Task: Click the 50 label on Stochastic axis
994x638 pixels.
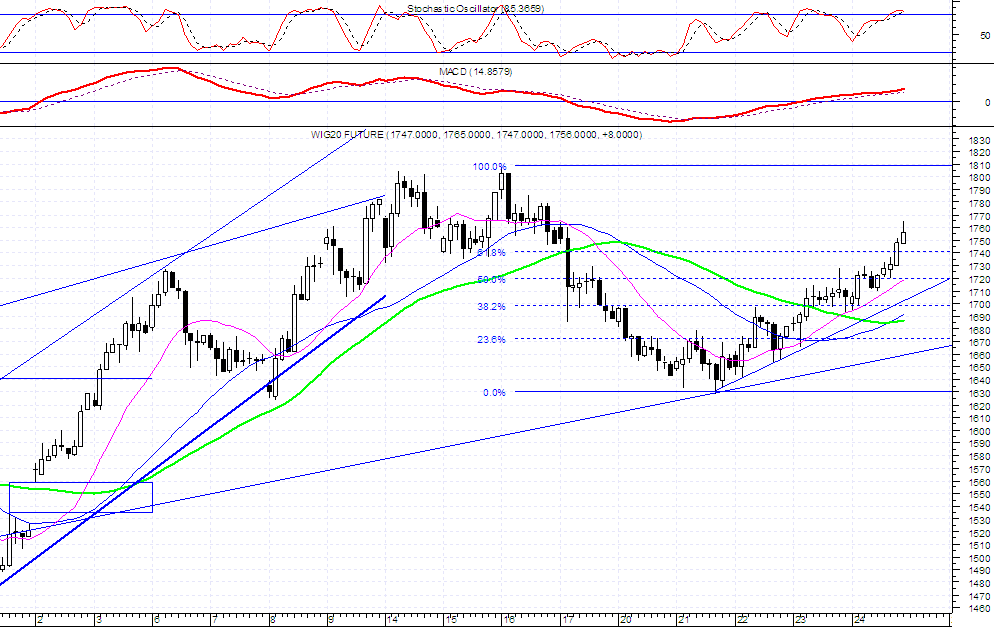Action: [x=984, y=36]
